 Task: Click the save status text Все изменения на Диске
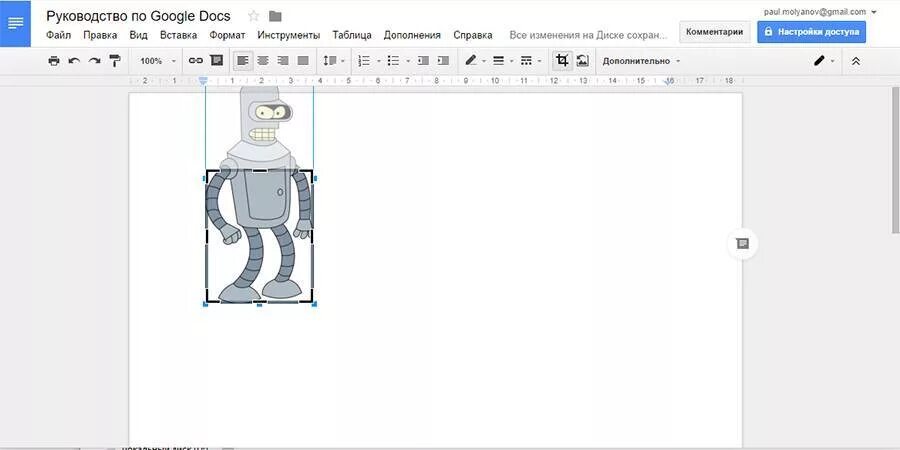click(588, 35)
